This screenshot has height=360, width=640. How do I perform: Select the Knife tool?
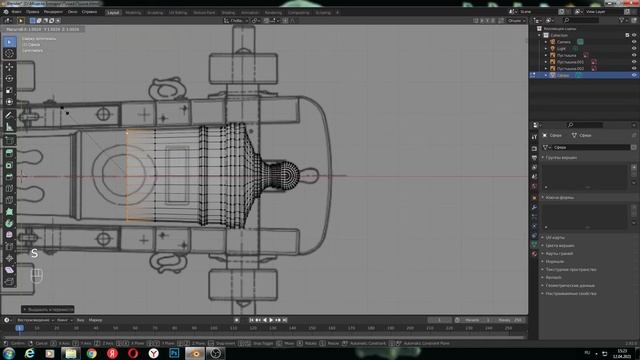point(9,200)
